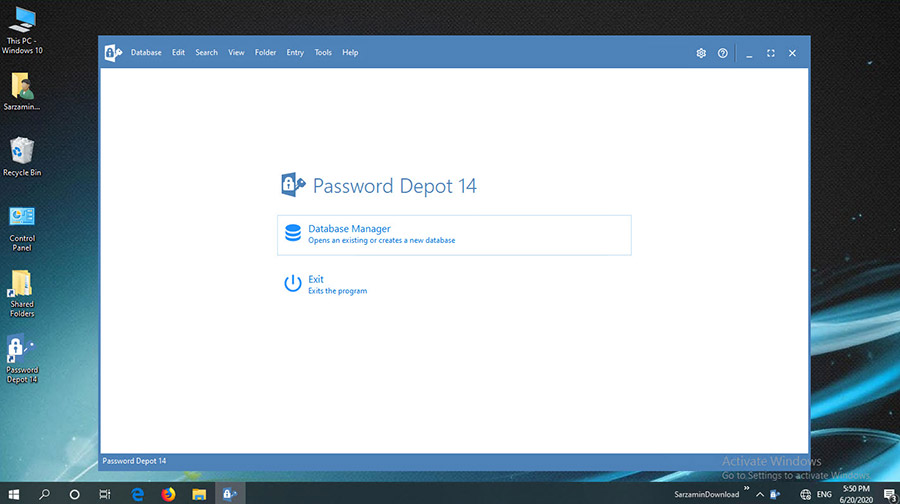Open the Edit menu

[178, 52]
